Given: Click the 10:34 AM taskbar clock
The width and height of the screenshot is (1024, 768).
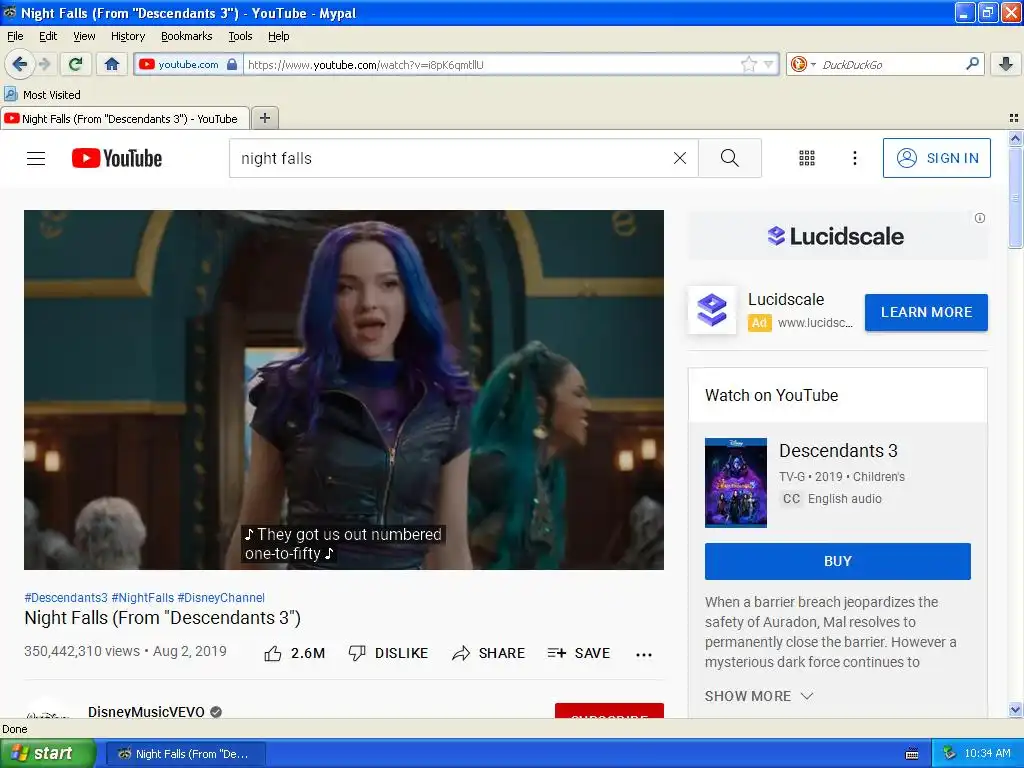Looking at the screenshot, I should pyautogui.click(x=987, y=753).
